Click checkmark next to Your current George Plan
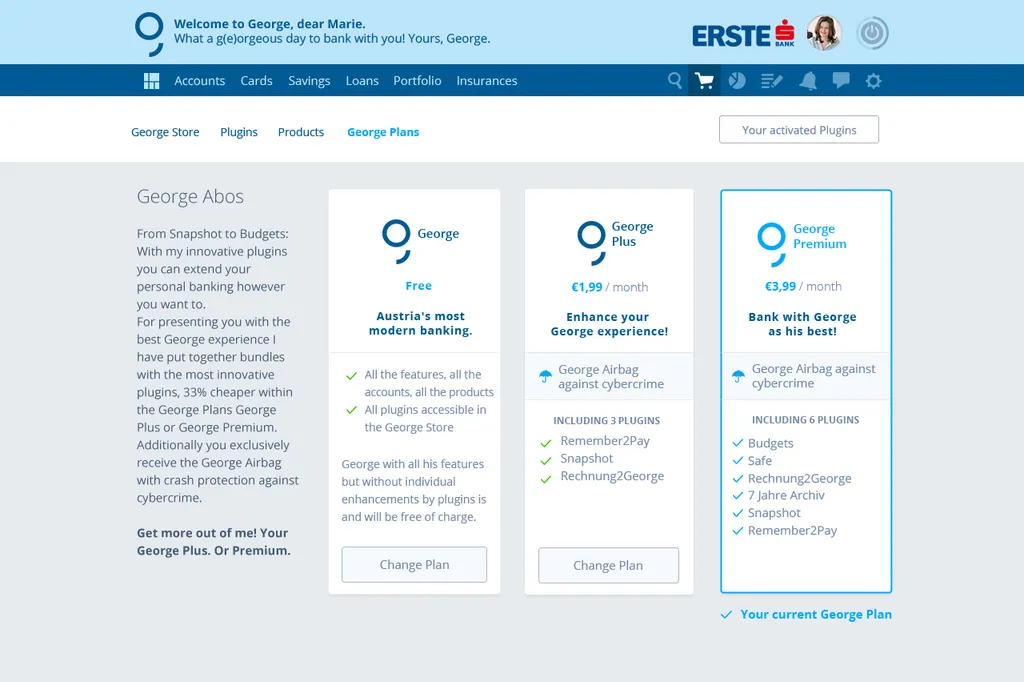The height and width of the screenshot is (682, 1024). [726, 615]
